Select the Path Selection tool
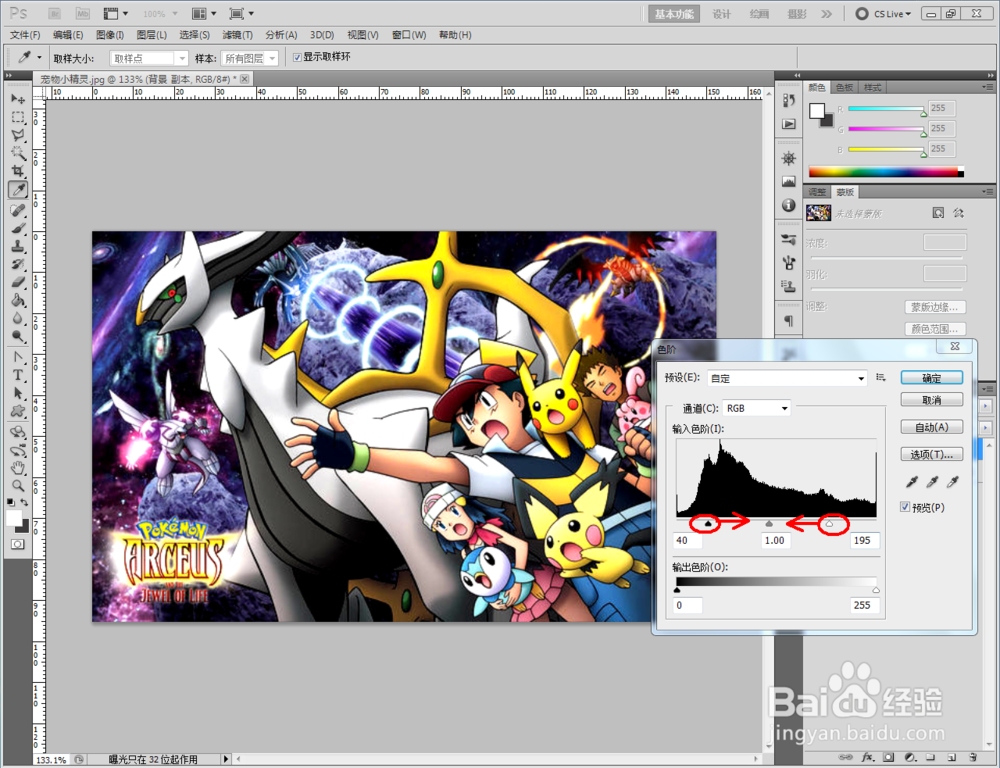 tap(18, 393)
